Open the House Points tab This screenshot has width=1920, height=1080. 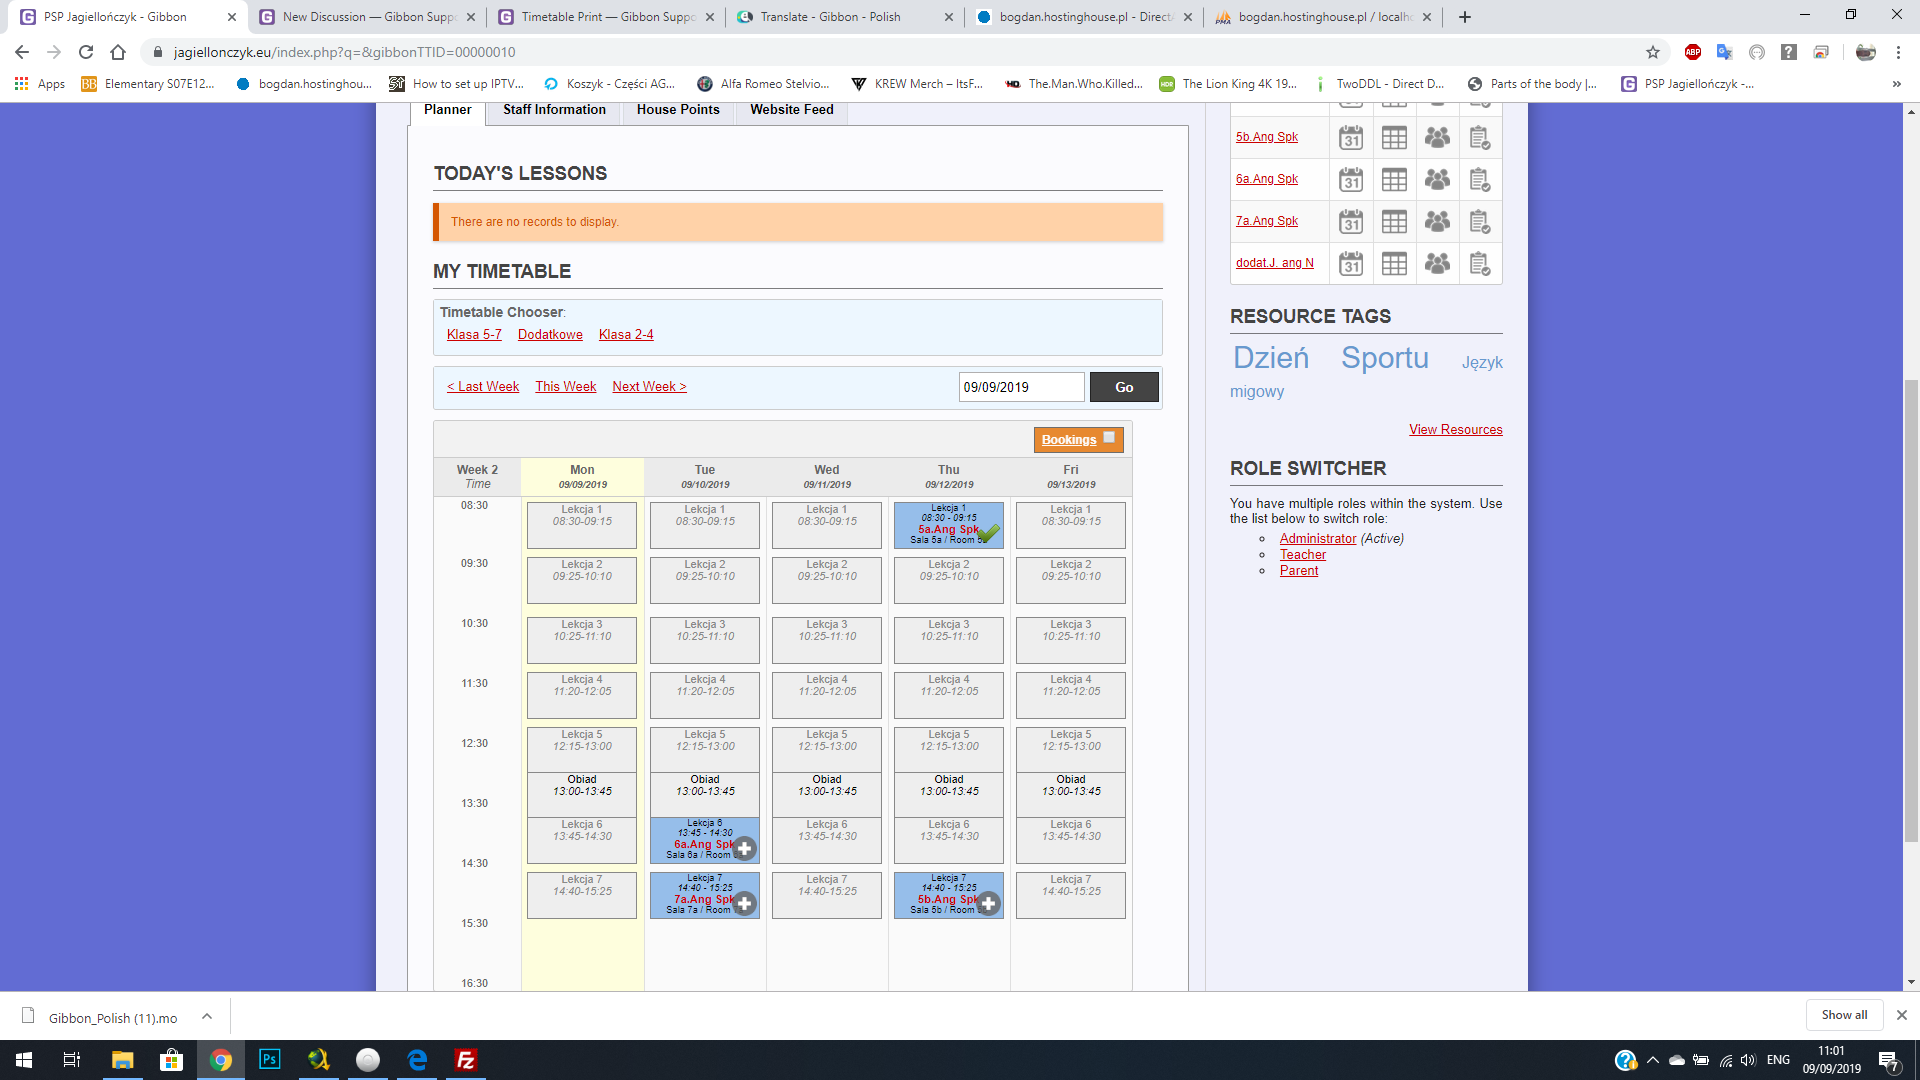(678, 110)
